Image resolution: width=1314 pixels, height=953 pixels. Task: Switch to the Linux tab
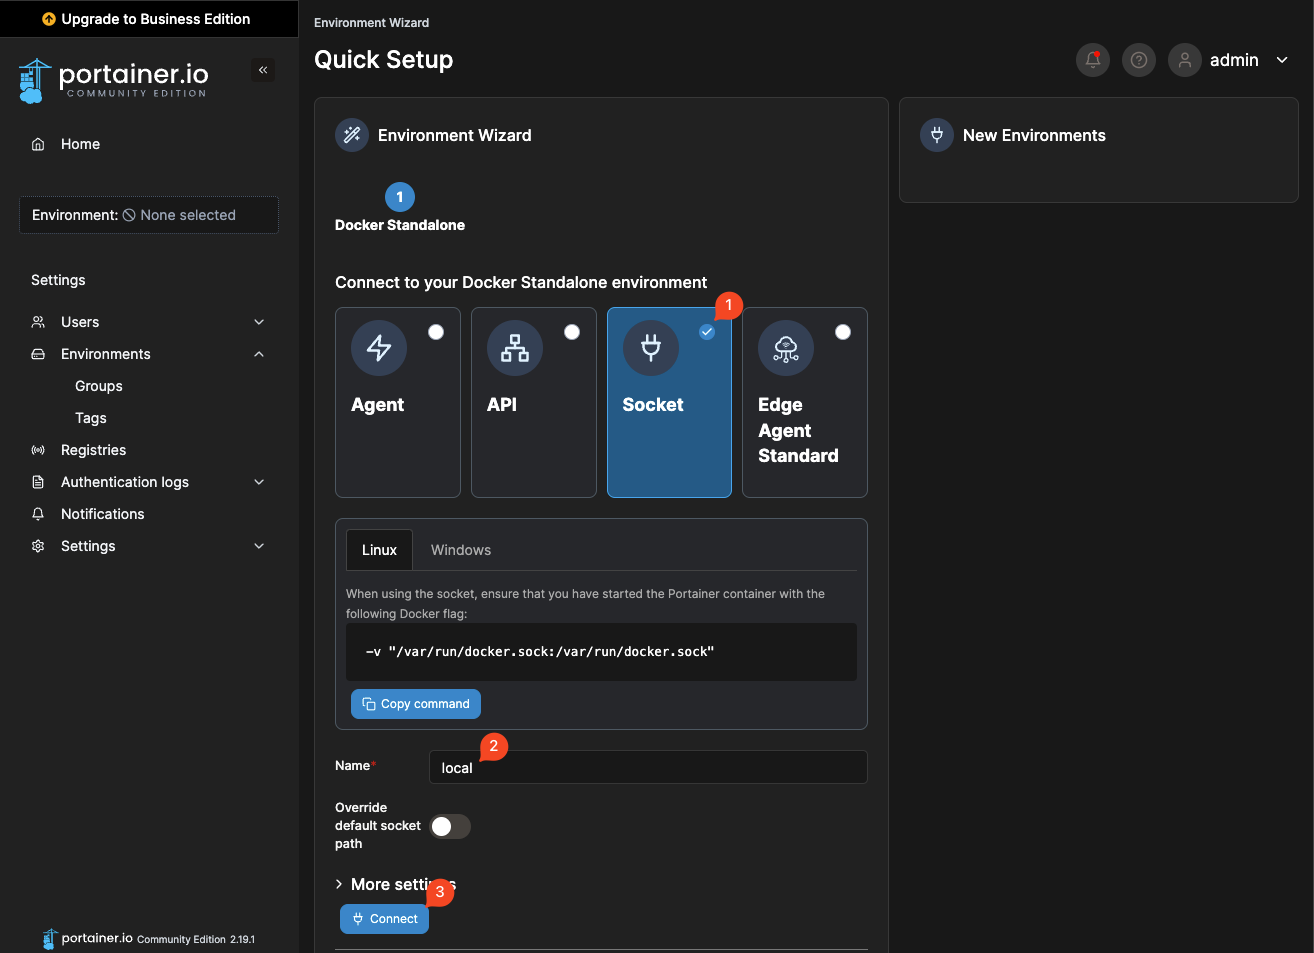[x=379, y=550]
